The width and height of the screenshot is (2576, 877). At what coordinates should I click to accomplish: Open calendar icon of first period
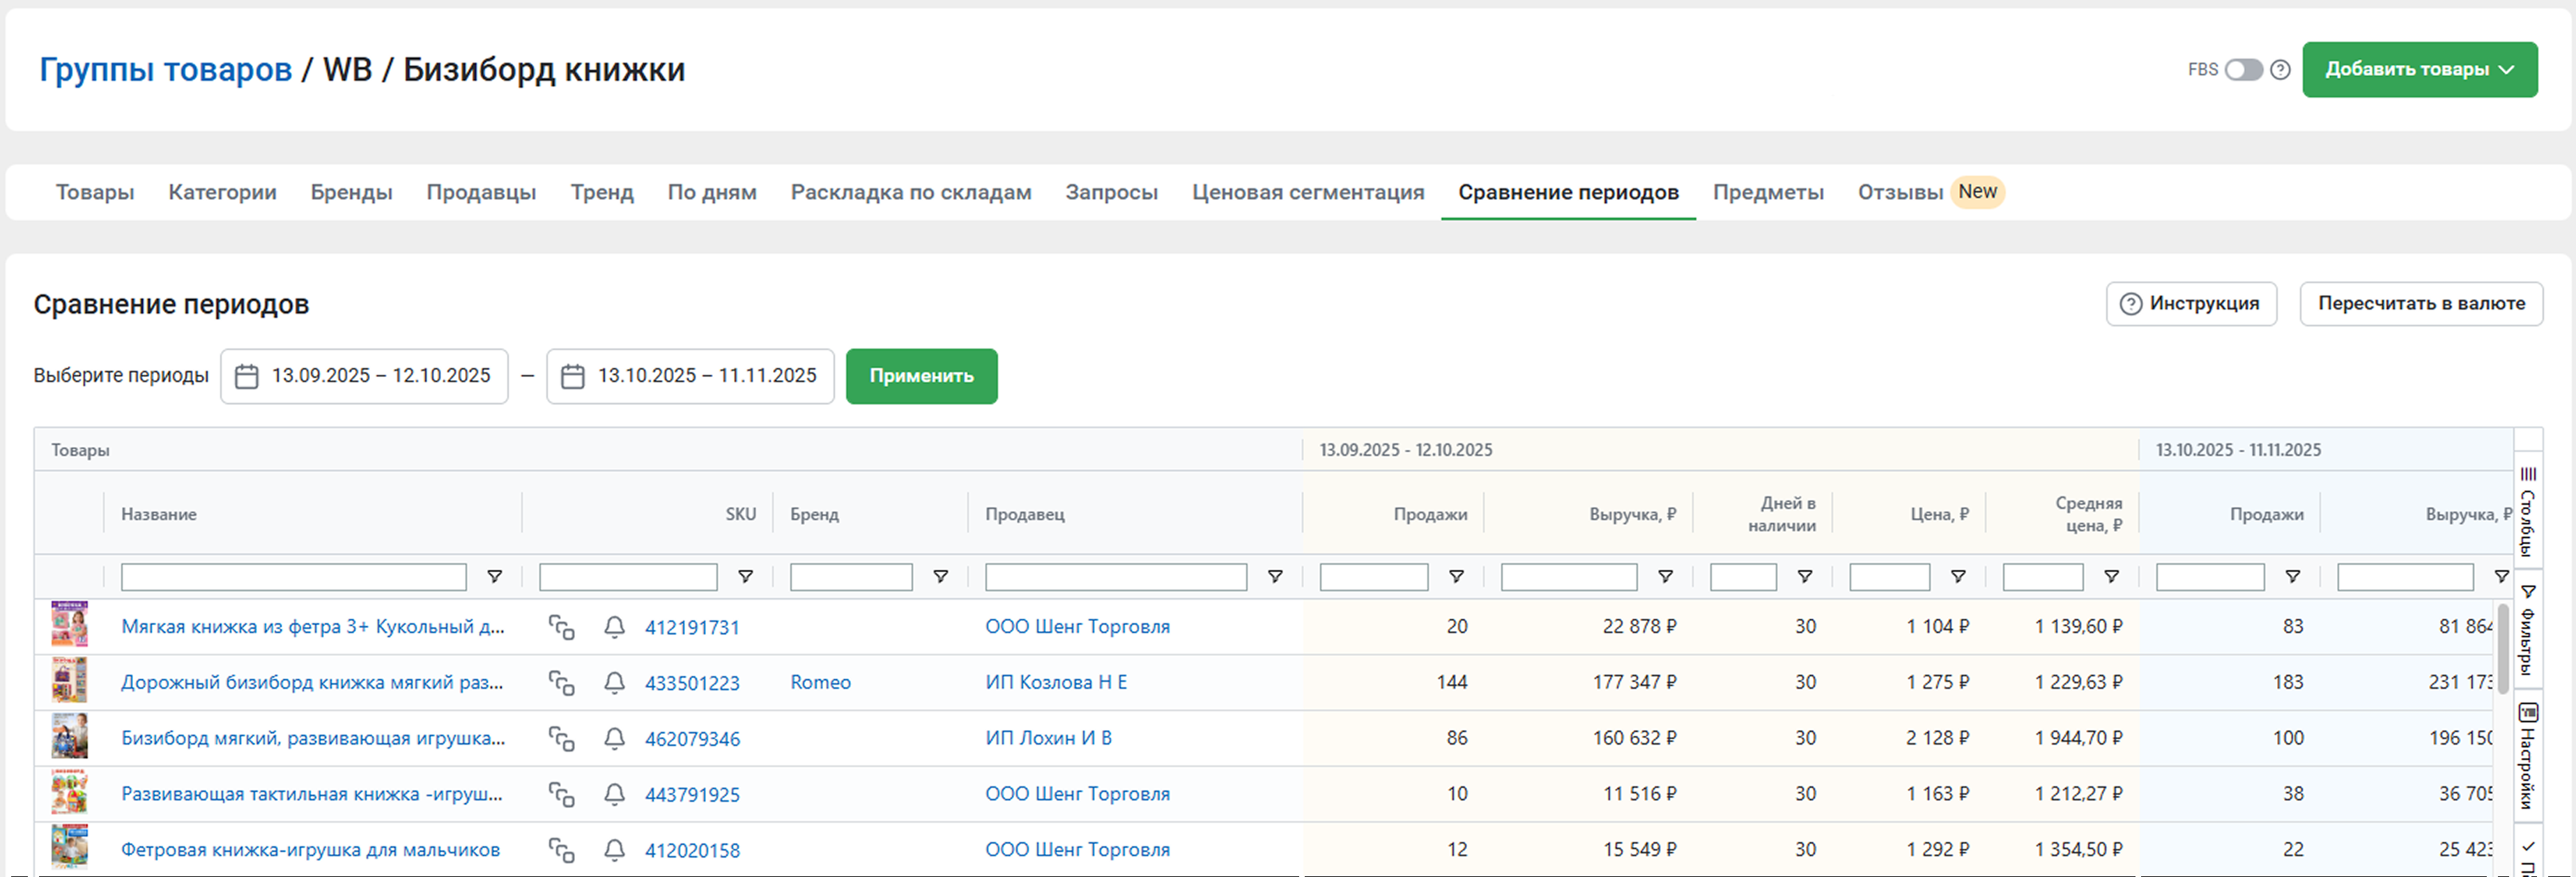[246, 376]
